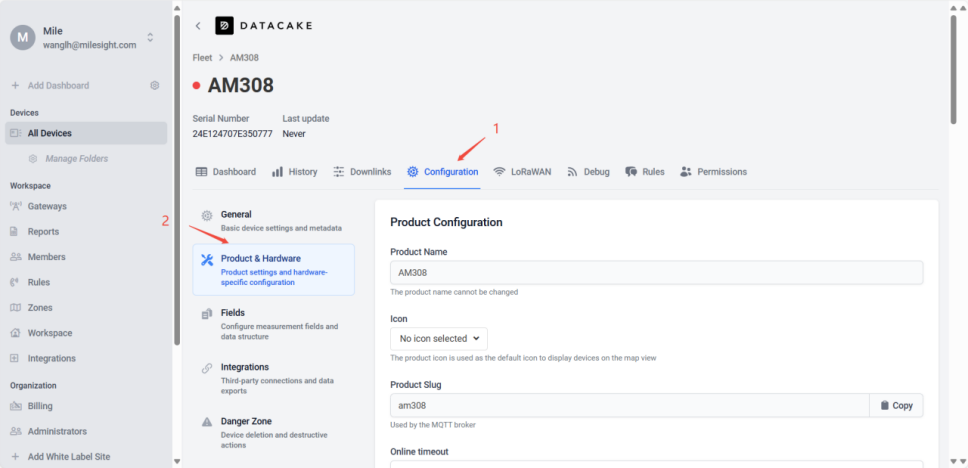This screenshot has height=468, width=968.
Task: Click the Reports document icon
Action: tap(15, 232)
